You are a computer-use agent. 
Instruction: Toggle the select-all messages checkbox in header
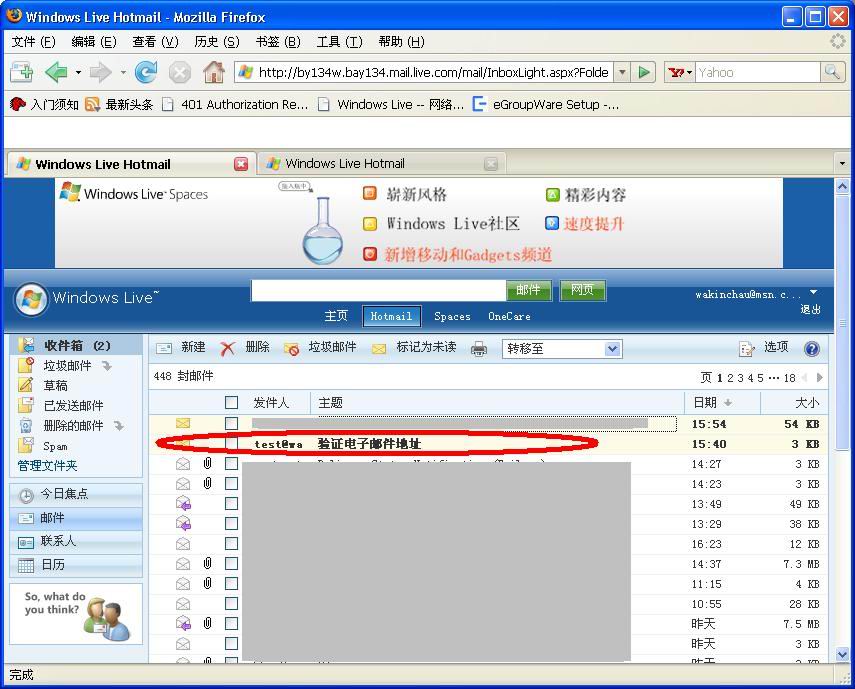[x=231, y=403]
